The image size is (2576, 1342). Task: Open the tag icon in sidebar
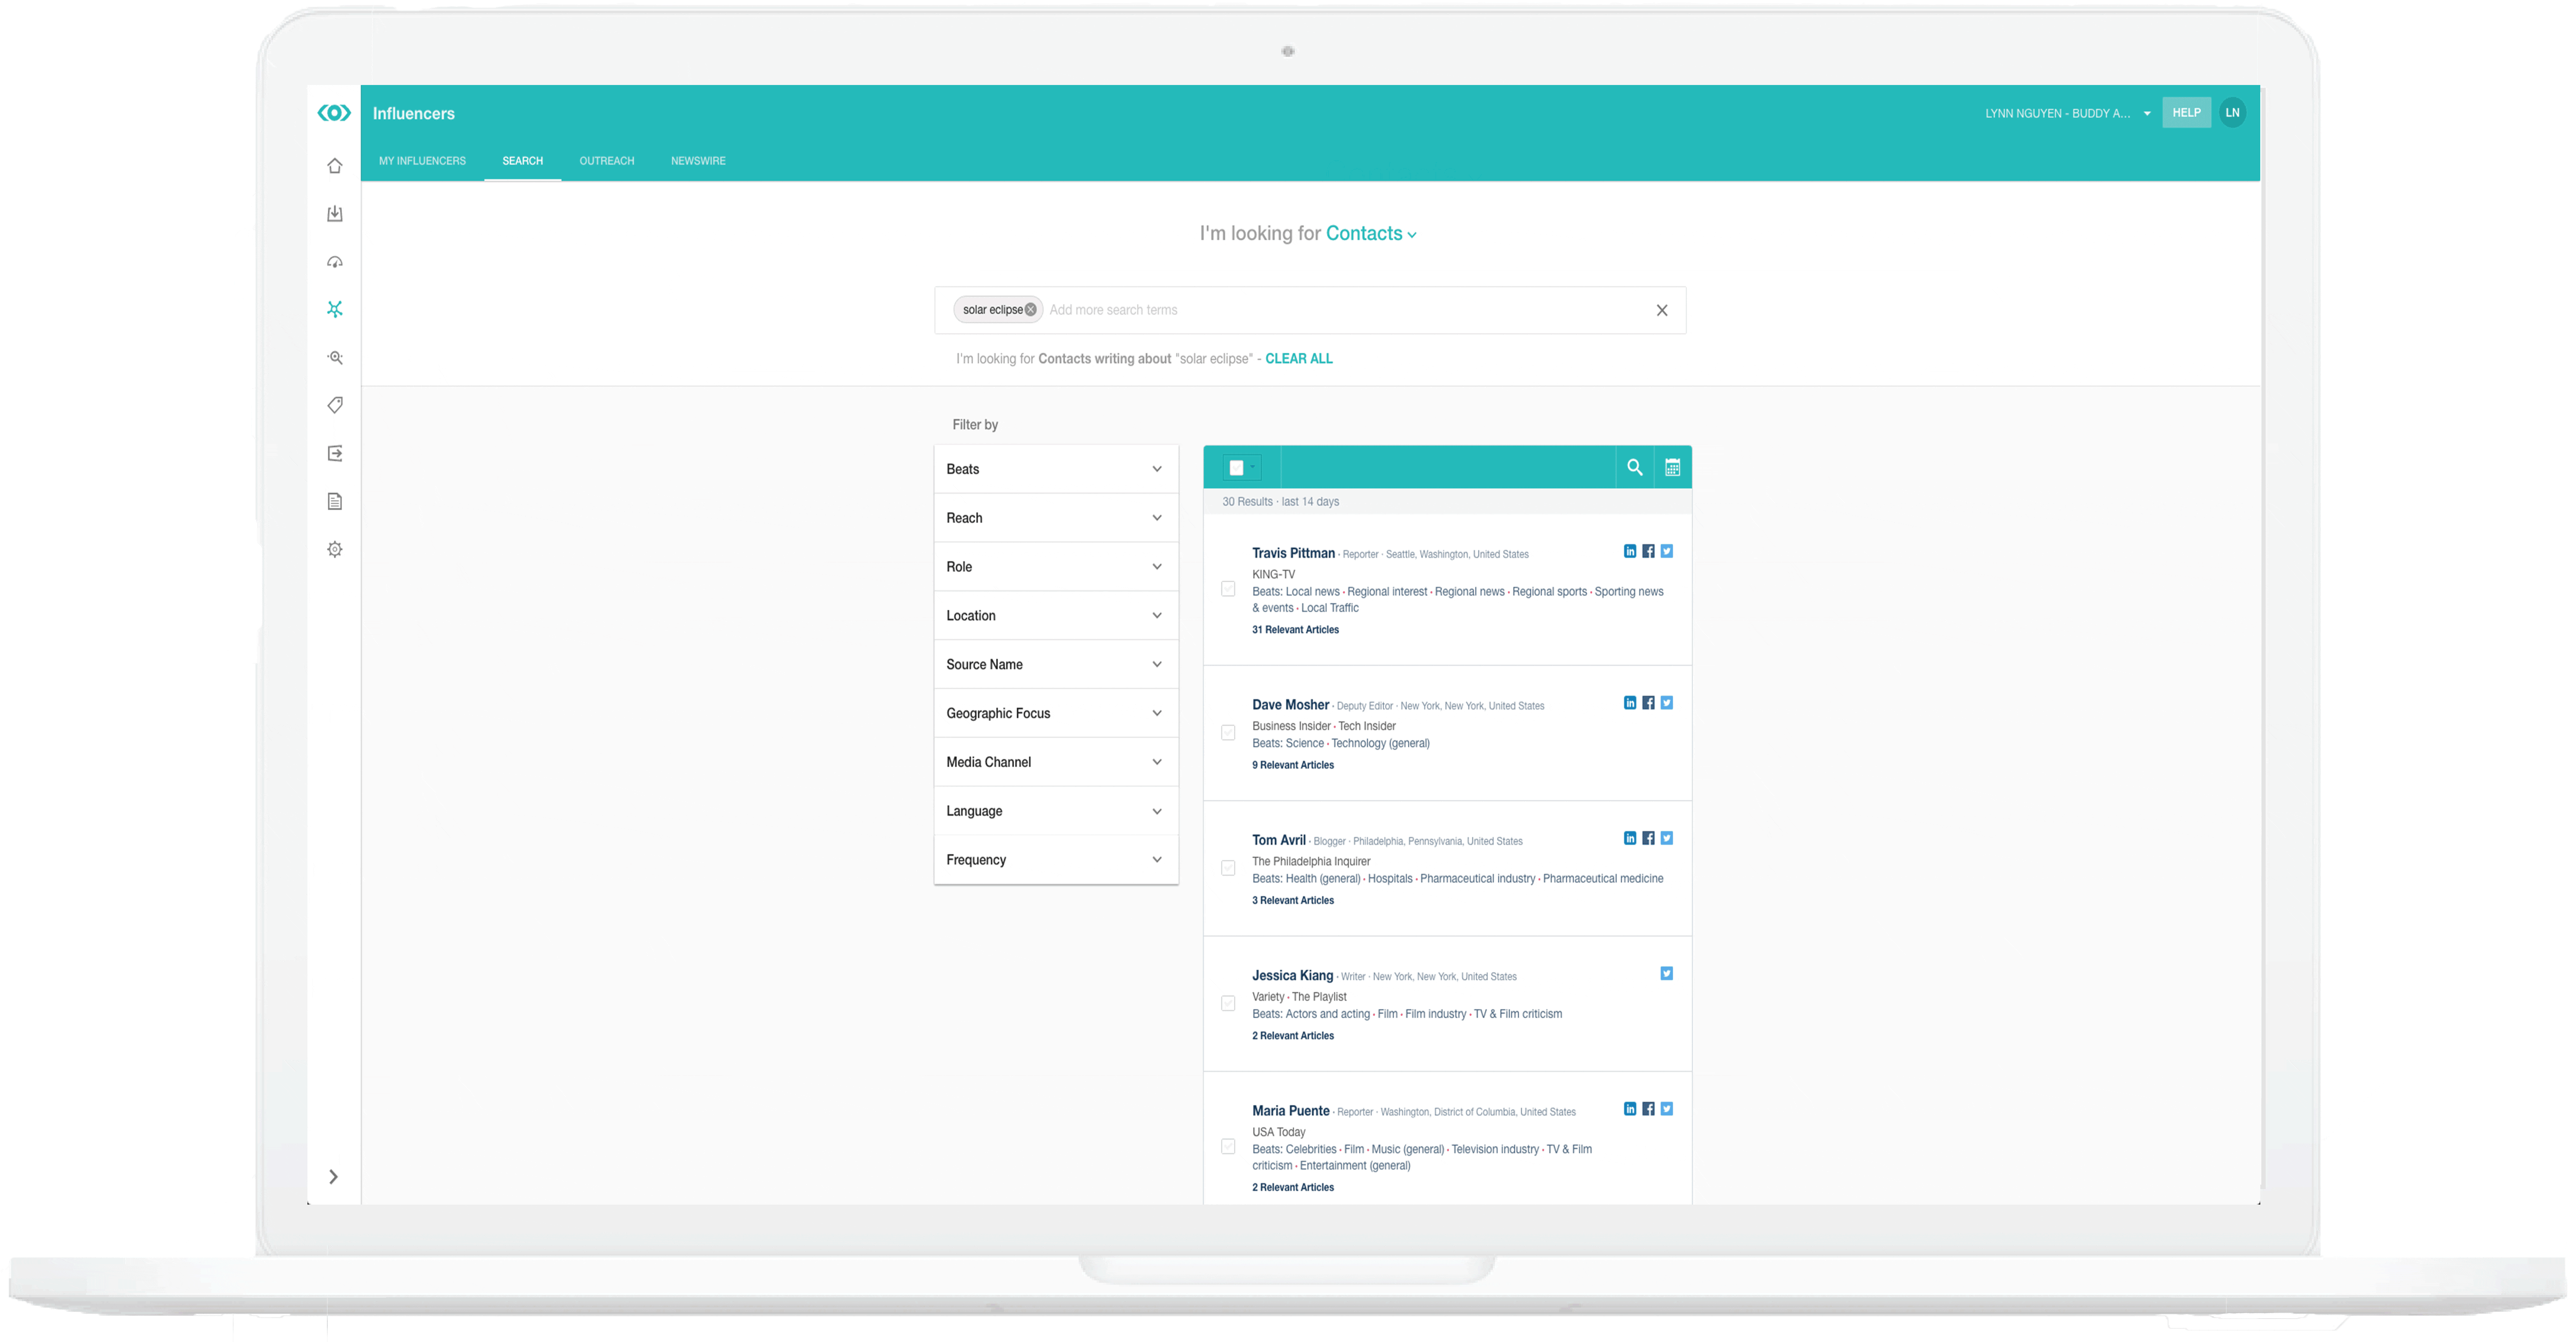(335, 405)
